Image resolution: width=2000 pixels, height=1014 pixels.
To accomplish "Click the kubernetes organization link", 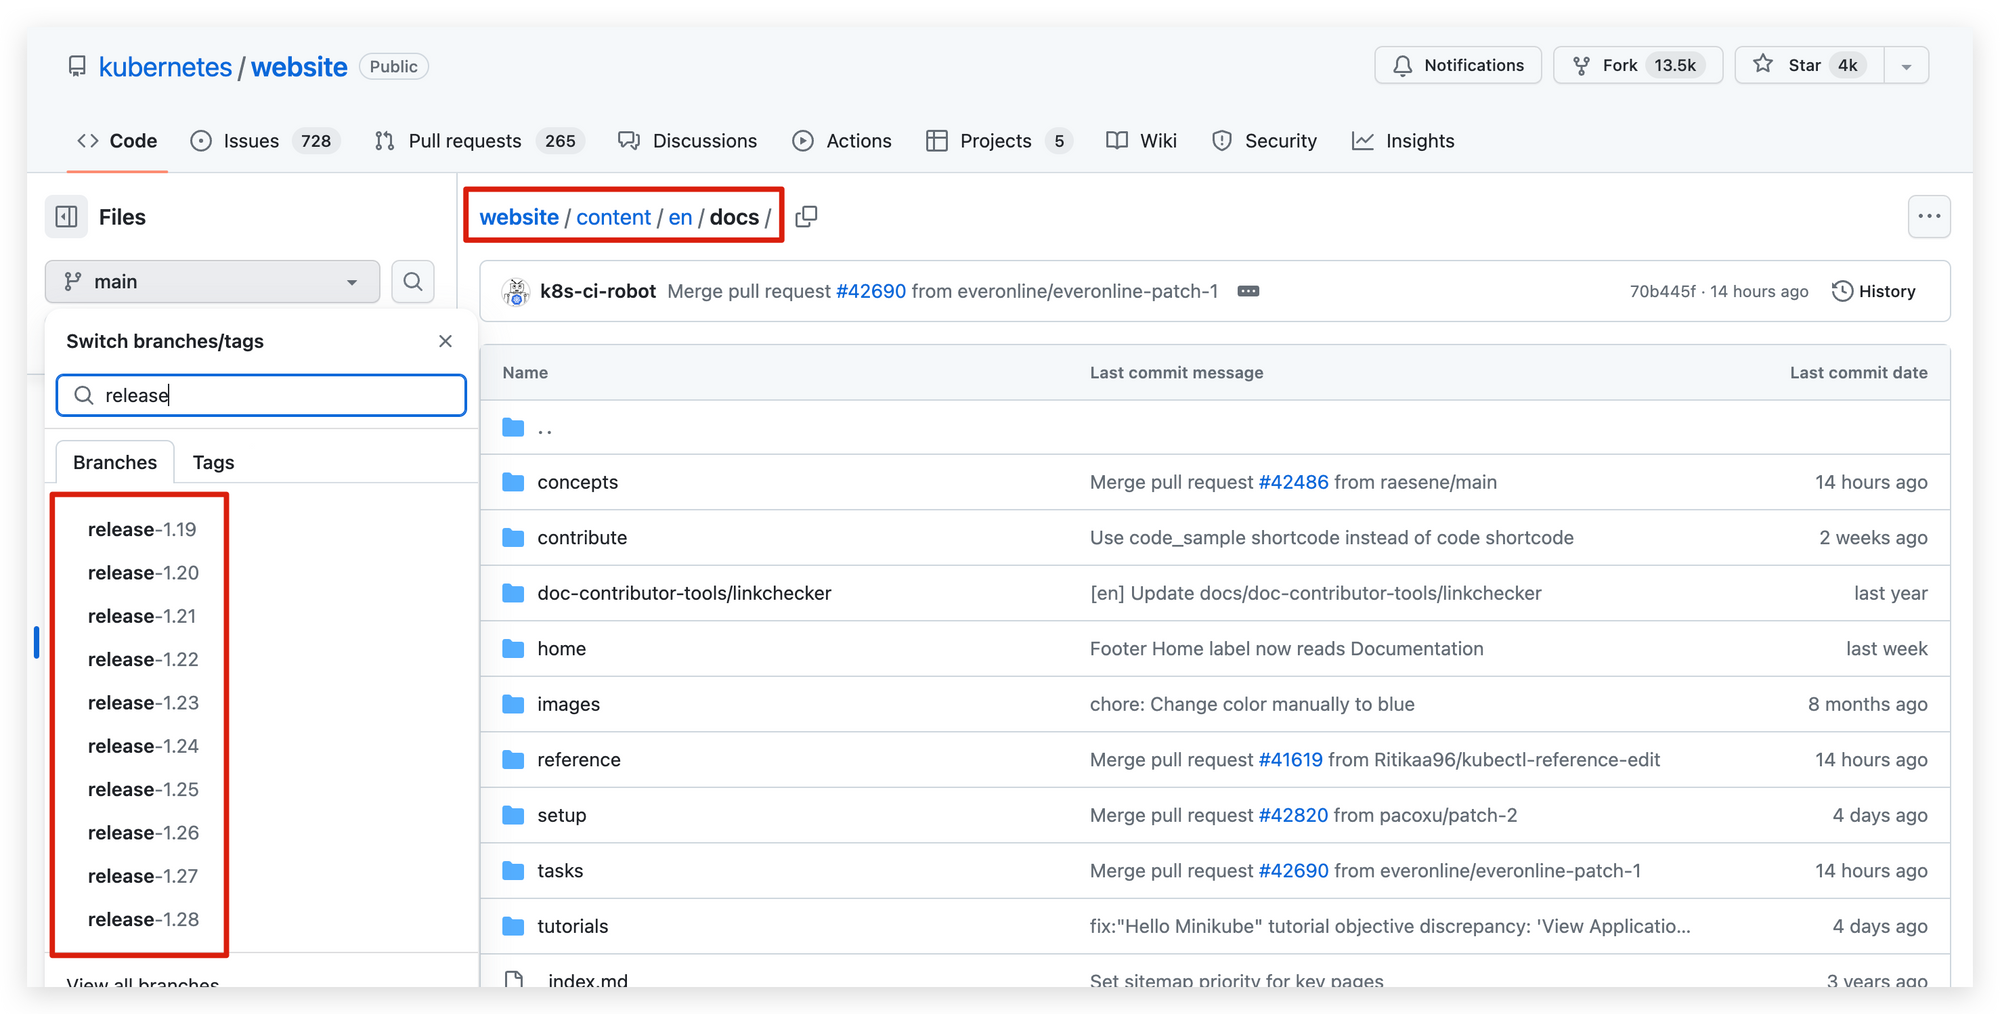I will (x=165, y=67).
